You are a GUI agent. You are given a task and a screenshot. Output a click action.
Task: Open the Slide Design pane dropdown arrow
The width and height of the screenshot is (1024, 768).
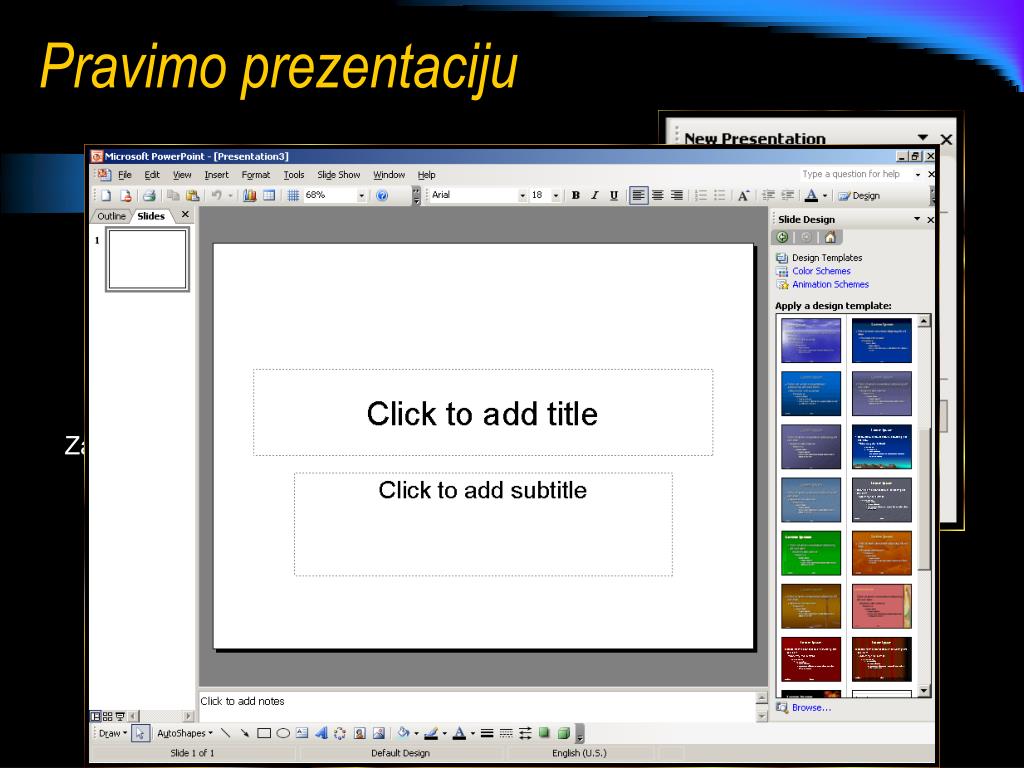(x=917, y=219)
